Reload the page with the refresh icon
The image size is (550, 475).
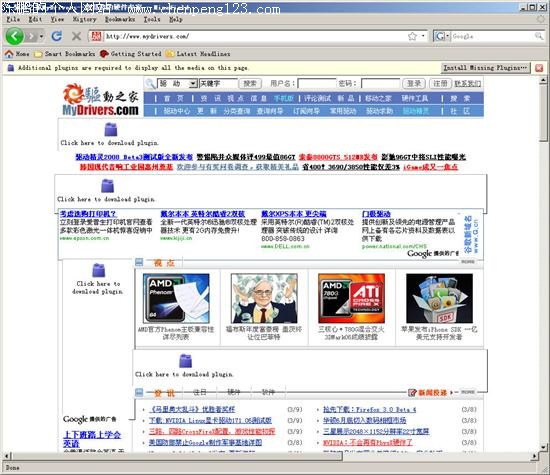click(x=56, y=36)
